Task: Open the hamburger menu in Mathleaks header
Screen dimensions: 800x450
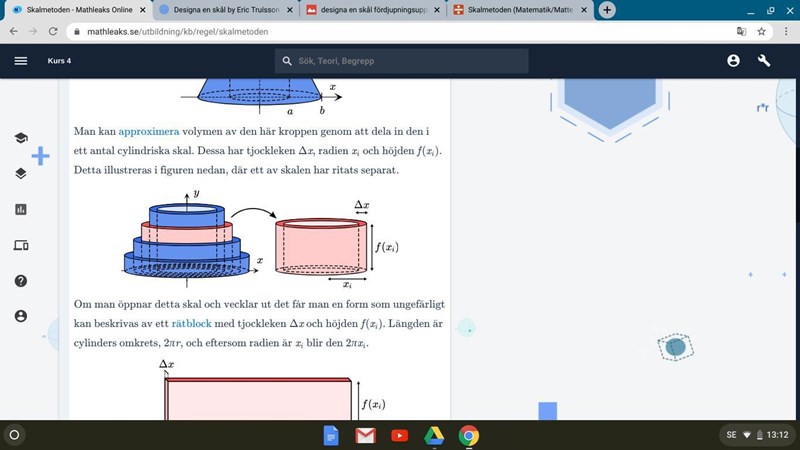Action: (x=20, y=61)
